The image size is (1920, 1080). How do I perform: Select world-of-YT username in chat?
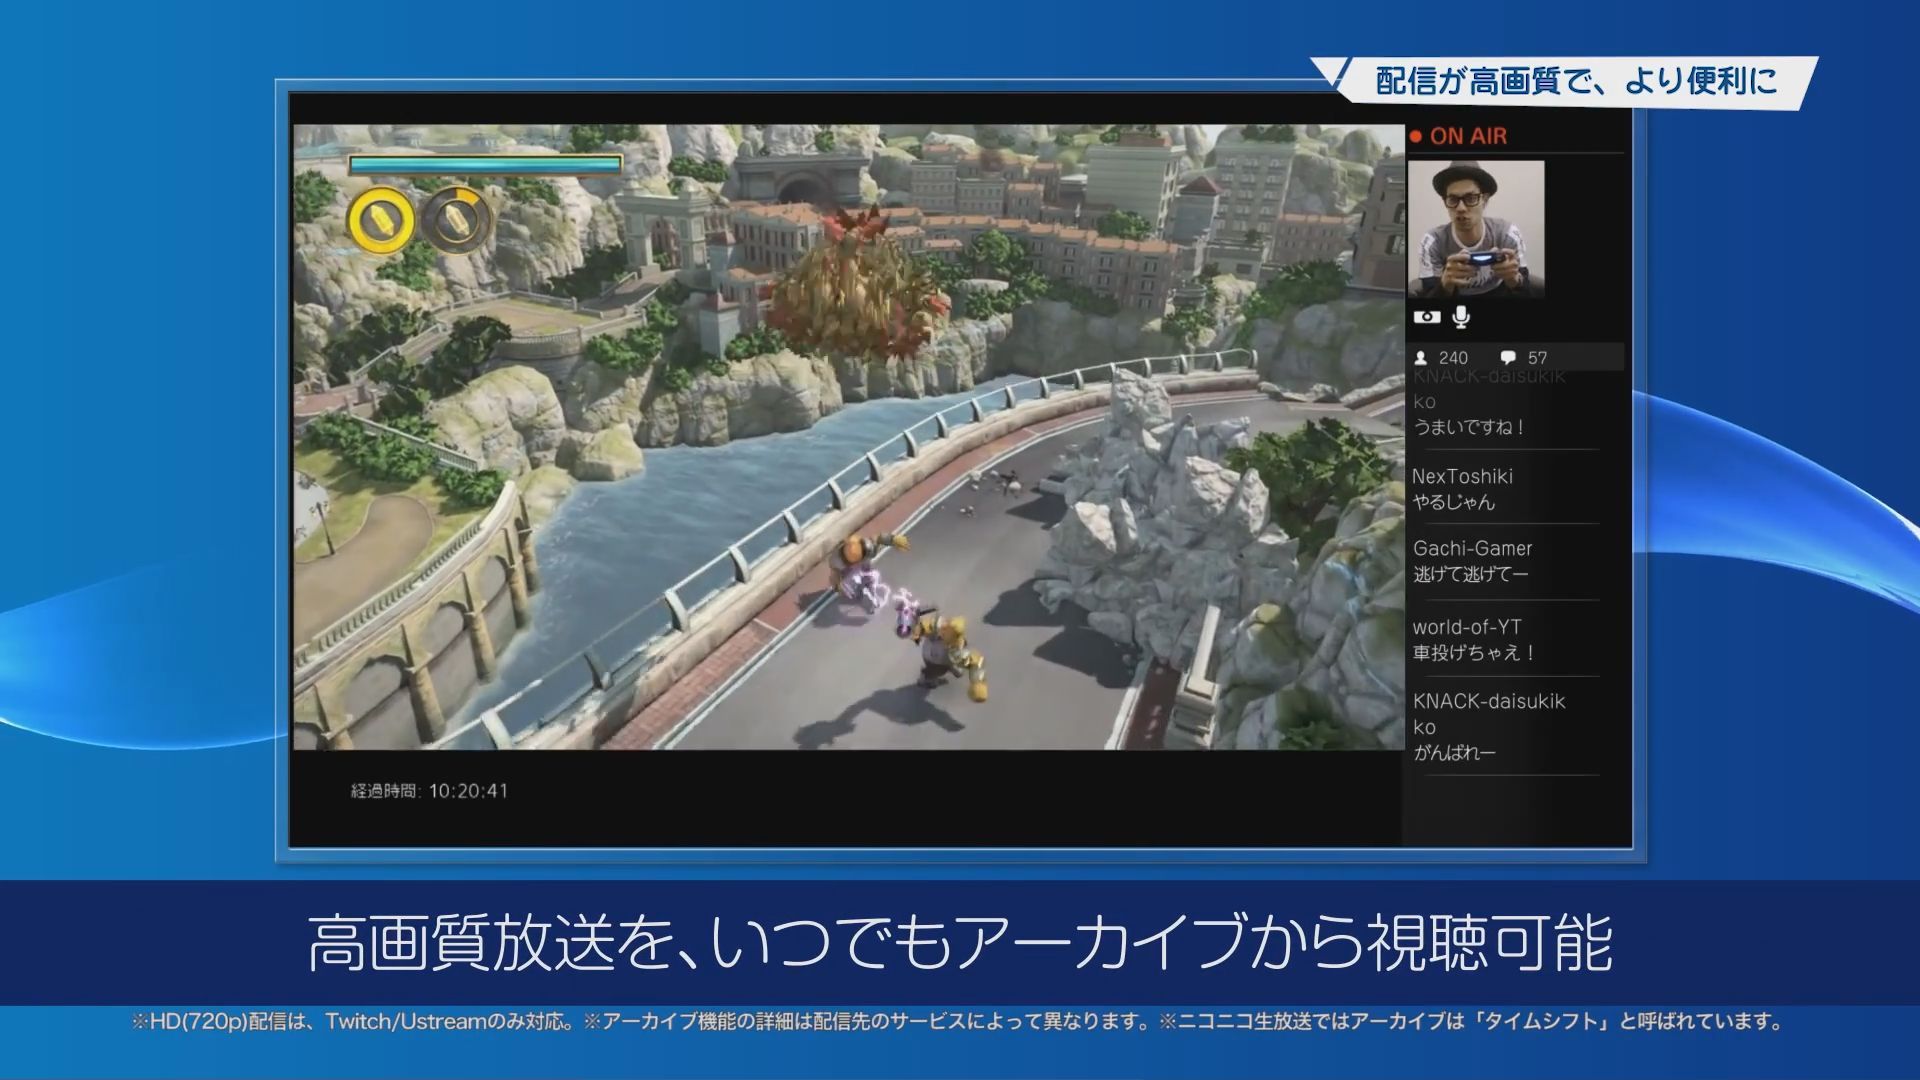pos(1467,627)
